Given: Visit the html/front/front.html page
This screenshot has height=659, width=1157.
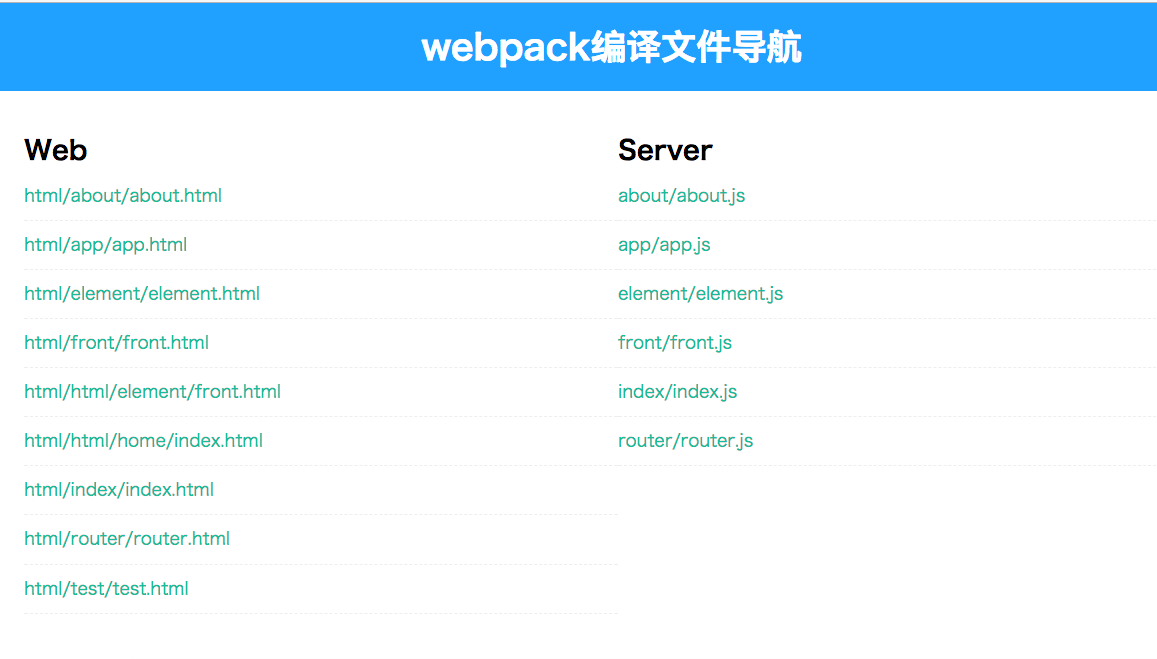Looking at the screenshot, I should pyautogui.click(x=116, y=342).
